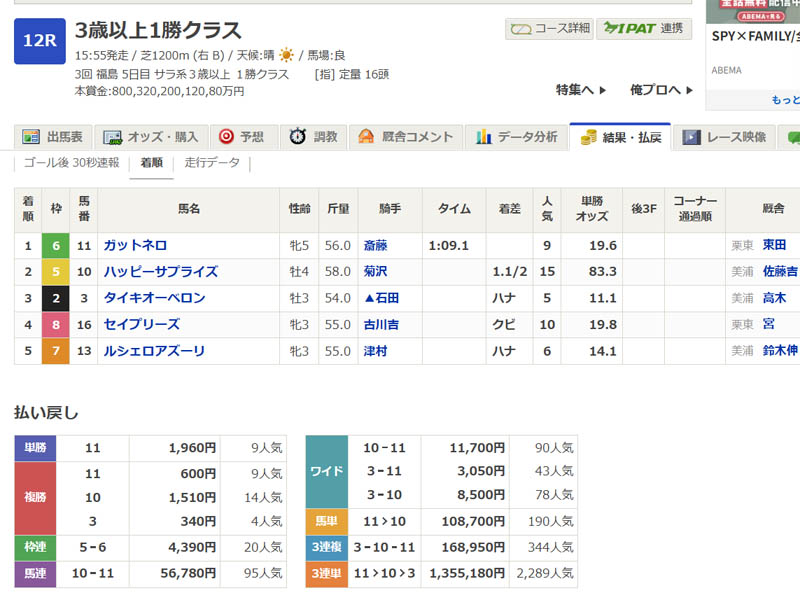Open horse ハッピーサプライズ link
This screenshot has width=800, height=600.
pos(160,271)
